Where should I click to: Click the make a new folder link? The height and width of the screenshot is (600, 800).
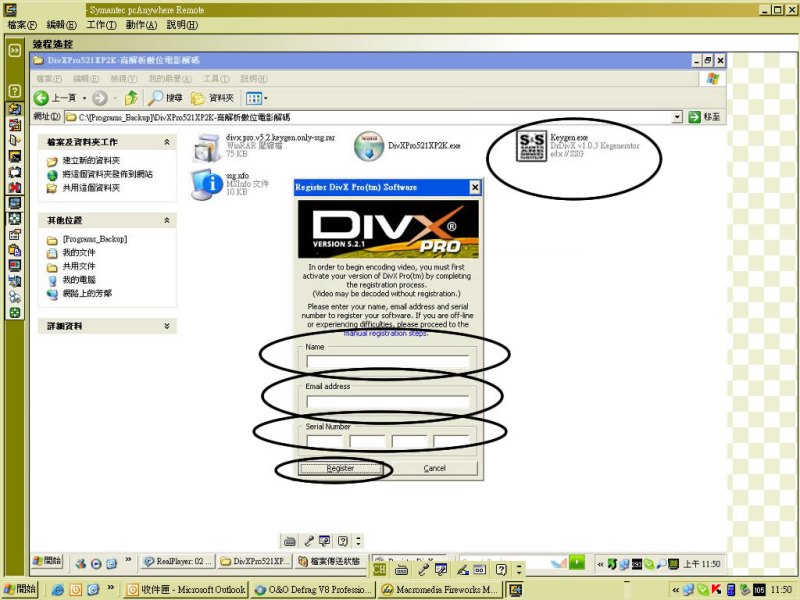point(91,161)
